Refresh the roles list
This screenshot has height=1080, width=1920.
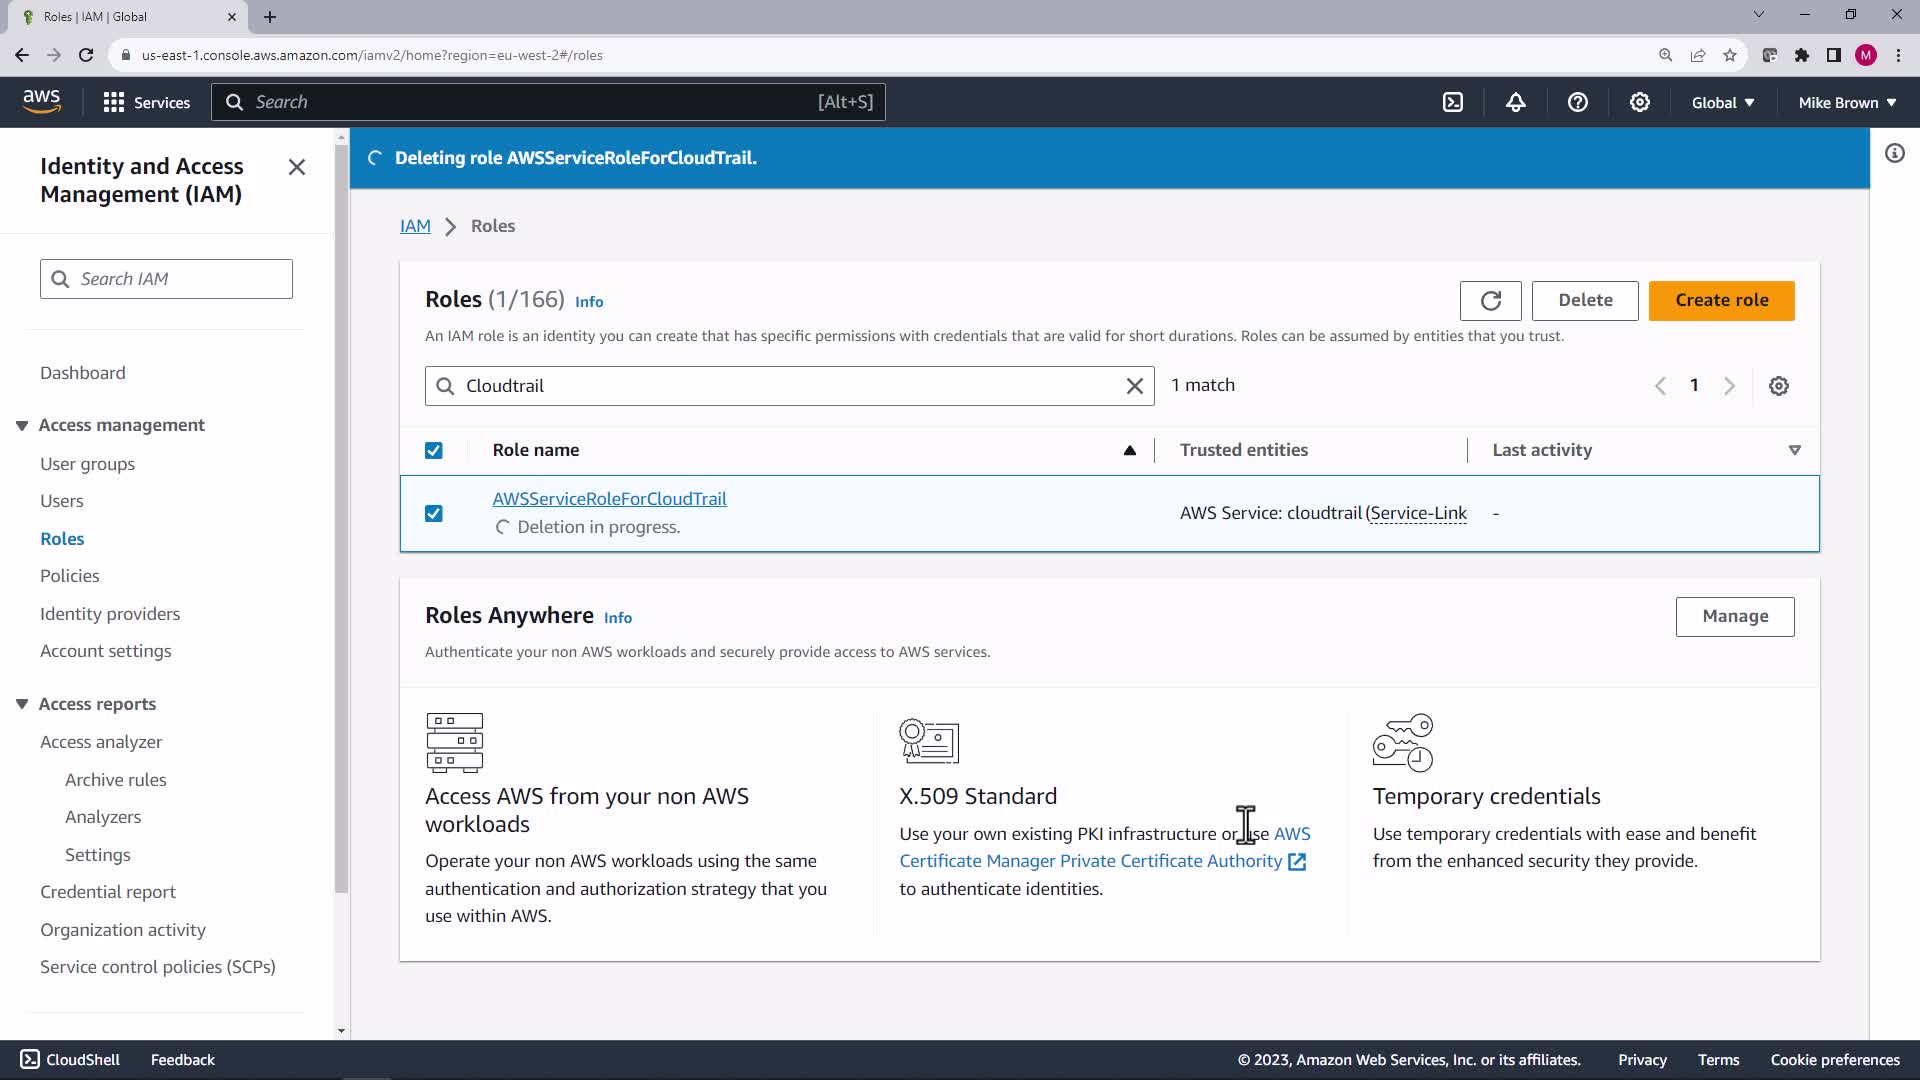(x=1490, y=300)
